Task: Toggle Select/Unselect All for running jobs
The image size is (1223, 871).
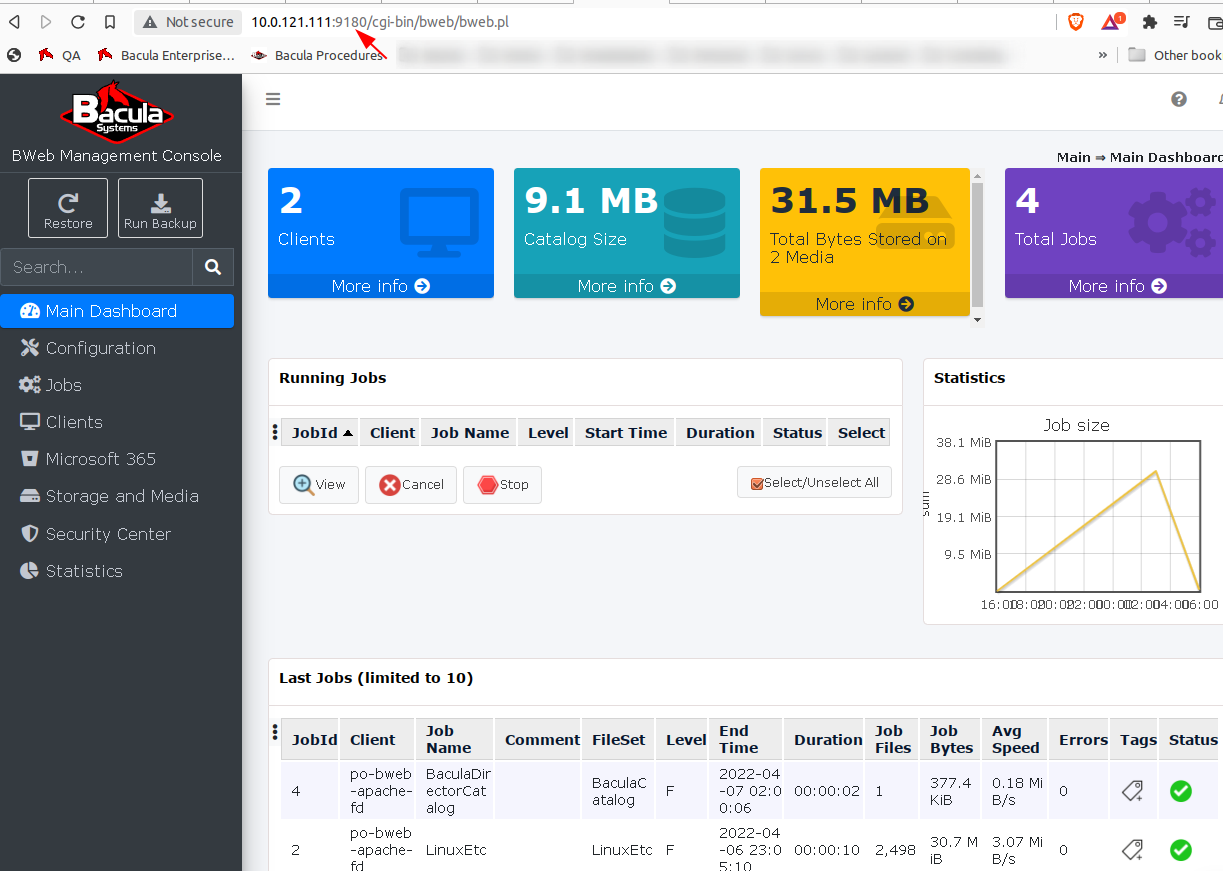Action: 814,483
